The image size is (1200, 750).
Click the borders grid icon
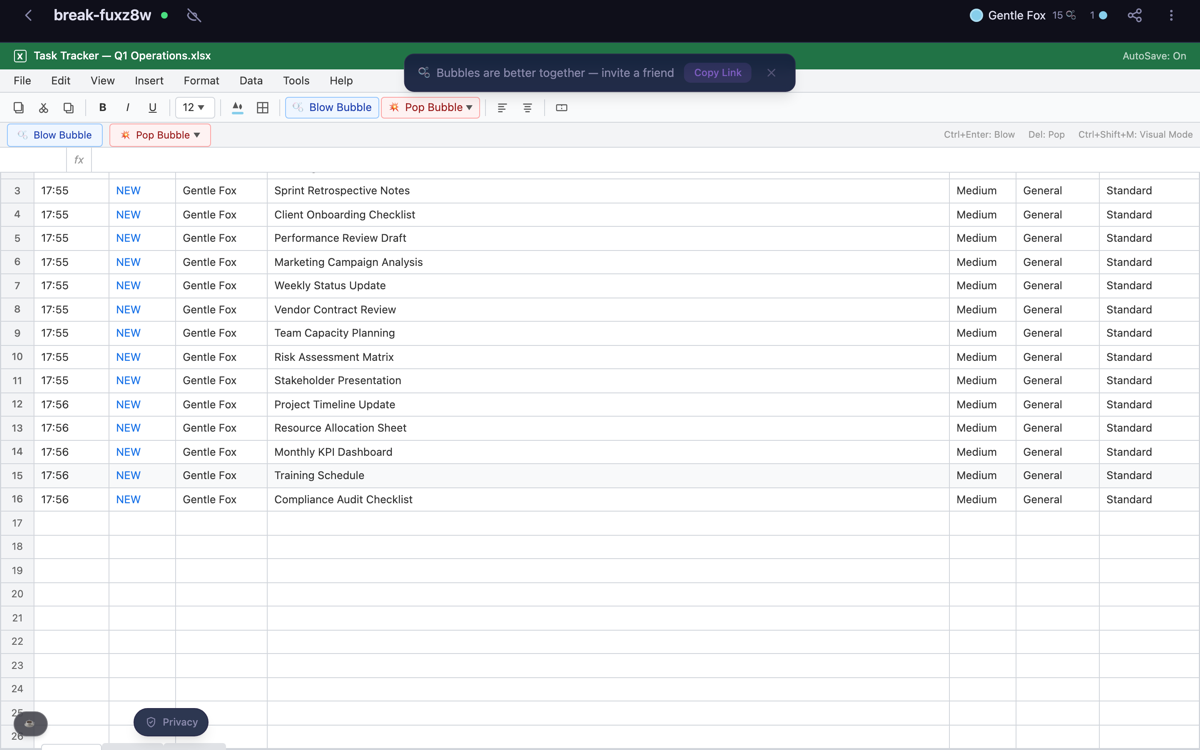[263, 108]
